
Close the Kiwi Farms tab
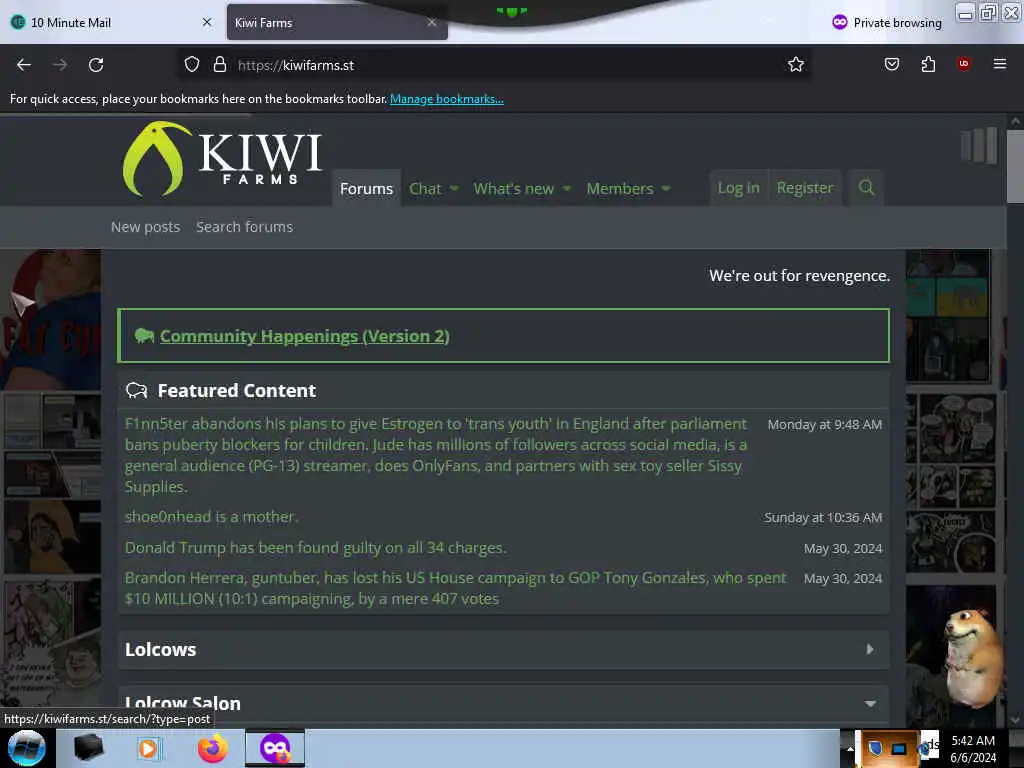click(432, 22)
